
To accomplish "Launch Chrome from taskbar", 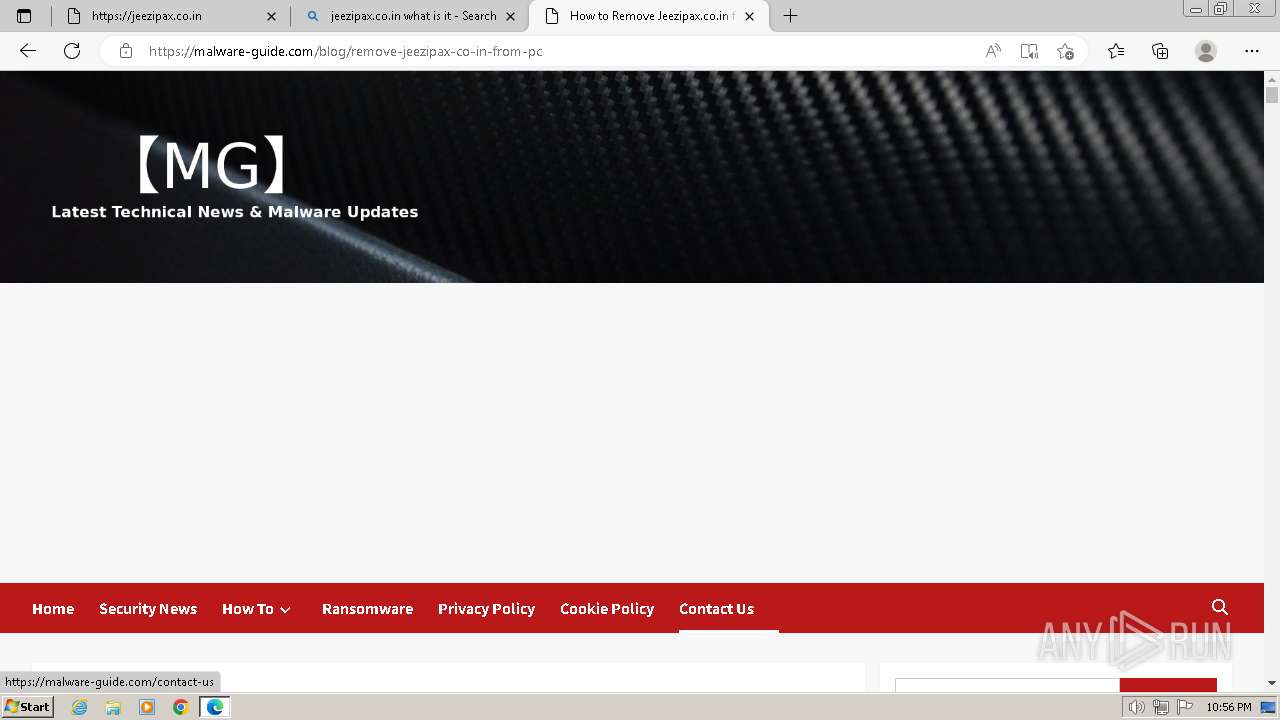I will coord(181,707).
